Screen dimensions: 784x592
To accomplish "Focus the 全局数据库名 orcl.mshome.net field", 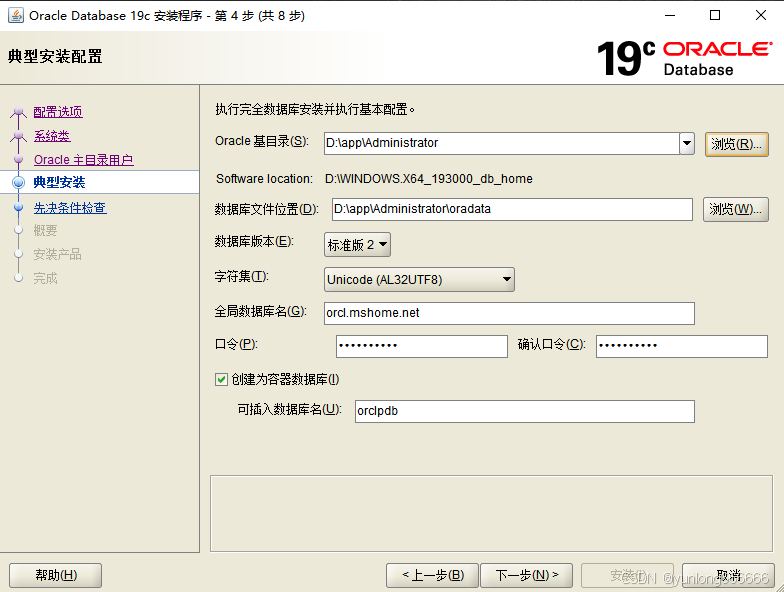I will (x=509, y=313).
